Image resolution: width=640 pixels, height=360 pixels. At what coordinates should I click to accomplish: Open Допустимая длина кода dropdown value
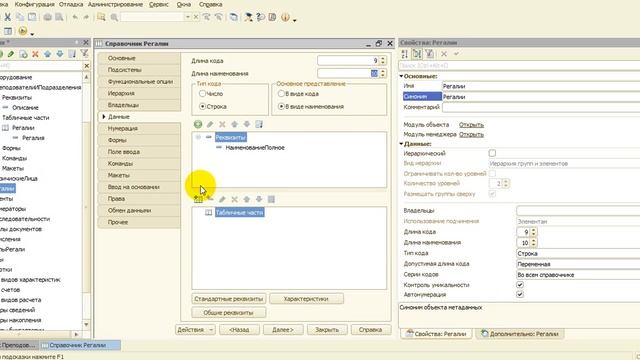point(578,264)
